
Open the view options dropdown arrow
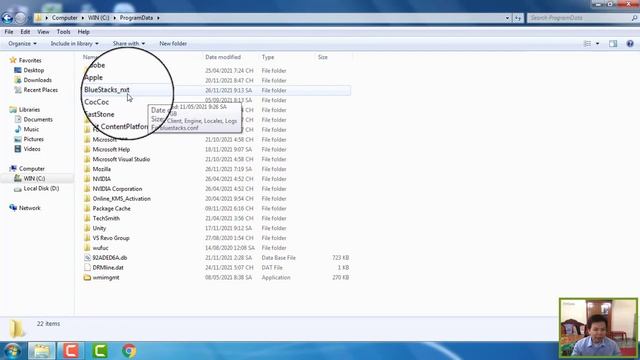tap(598, 44)
